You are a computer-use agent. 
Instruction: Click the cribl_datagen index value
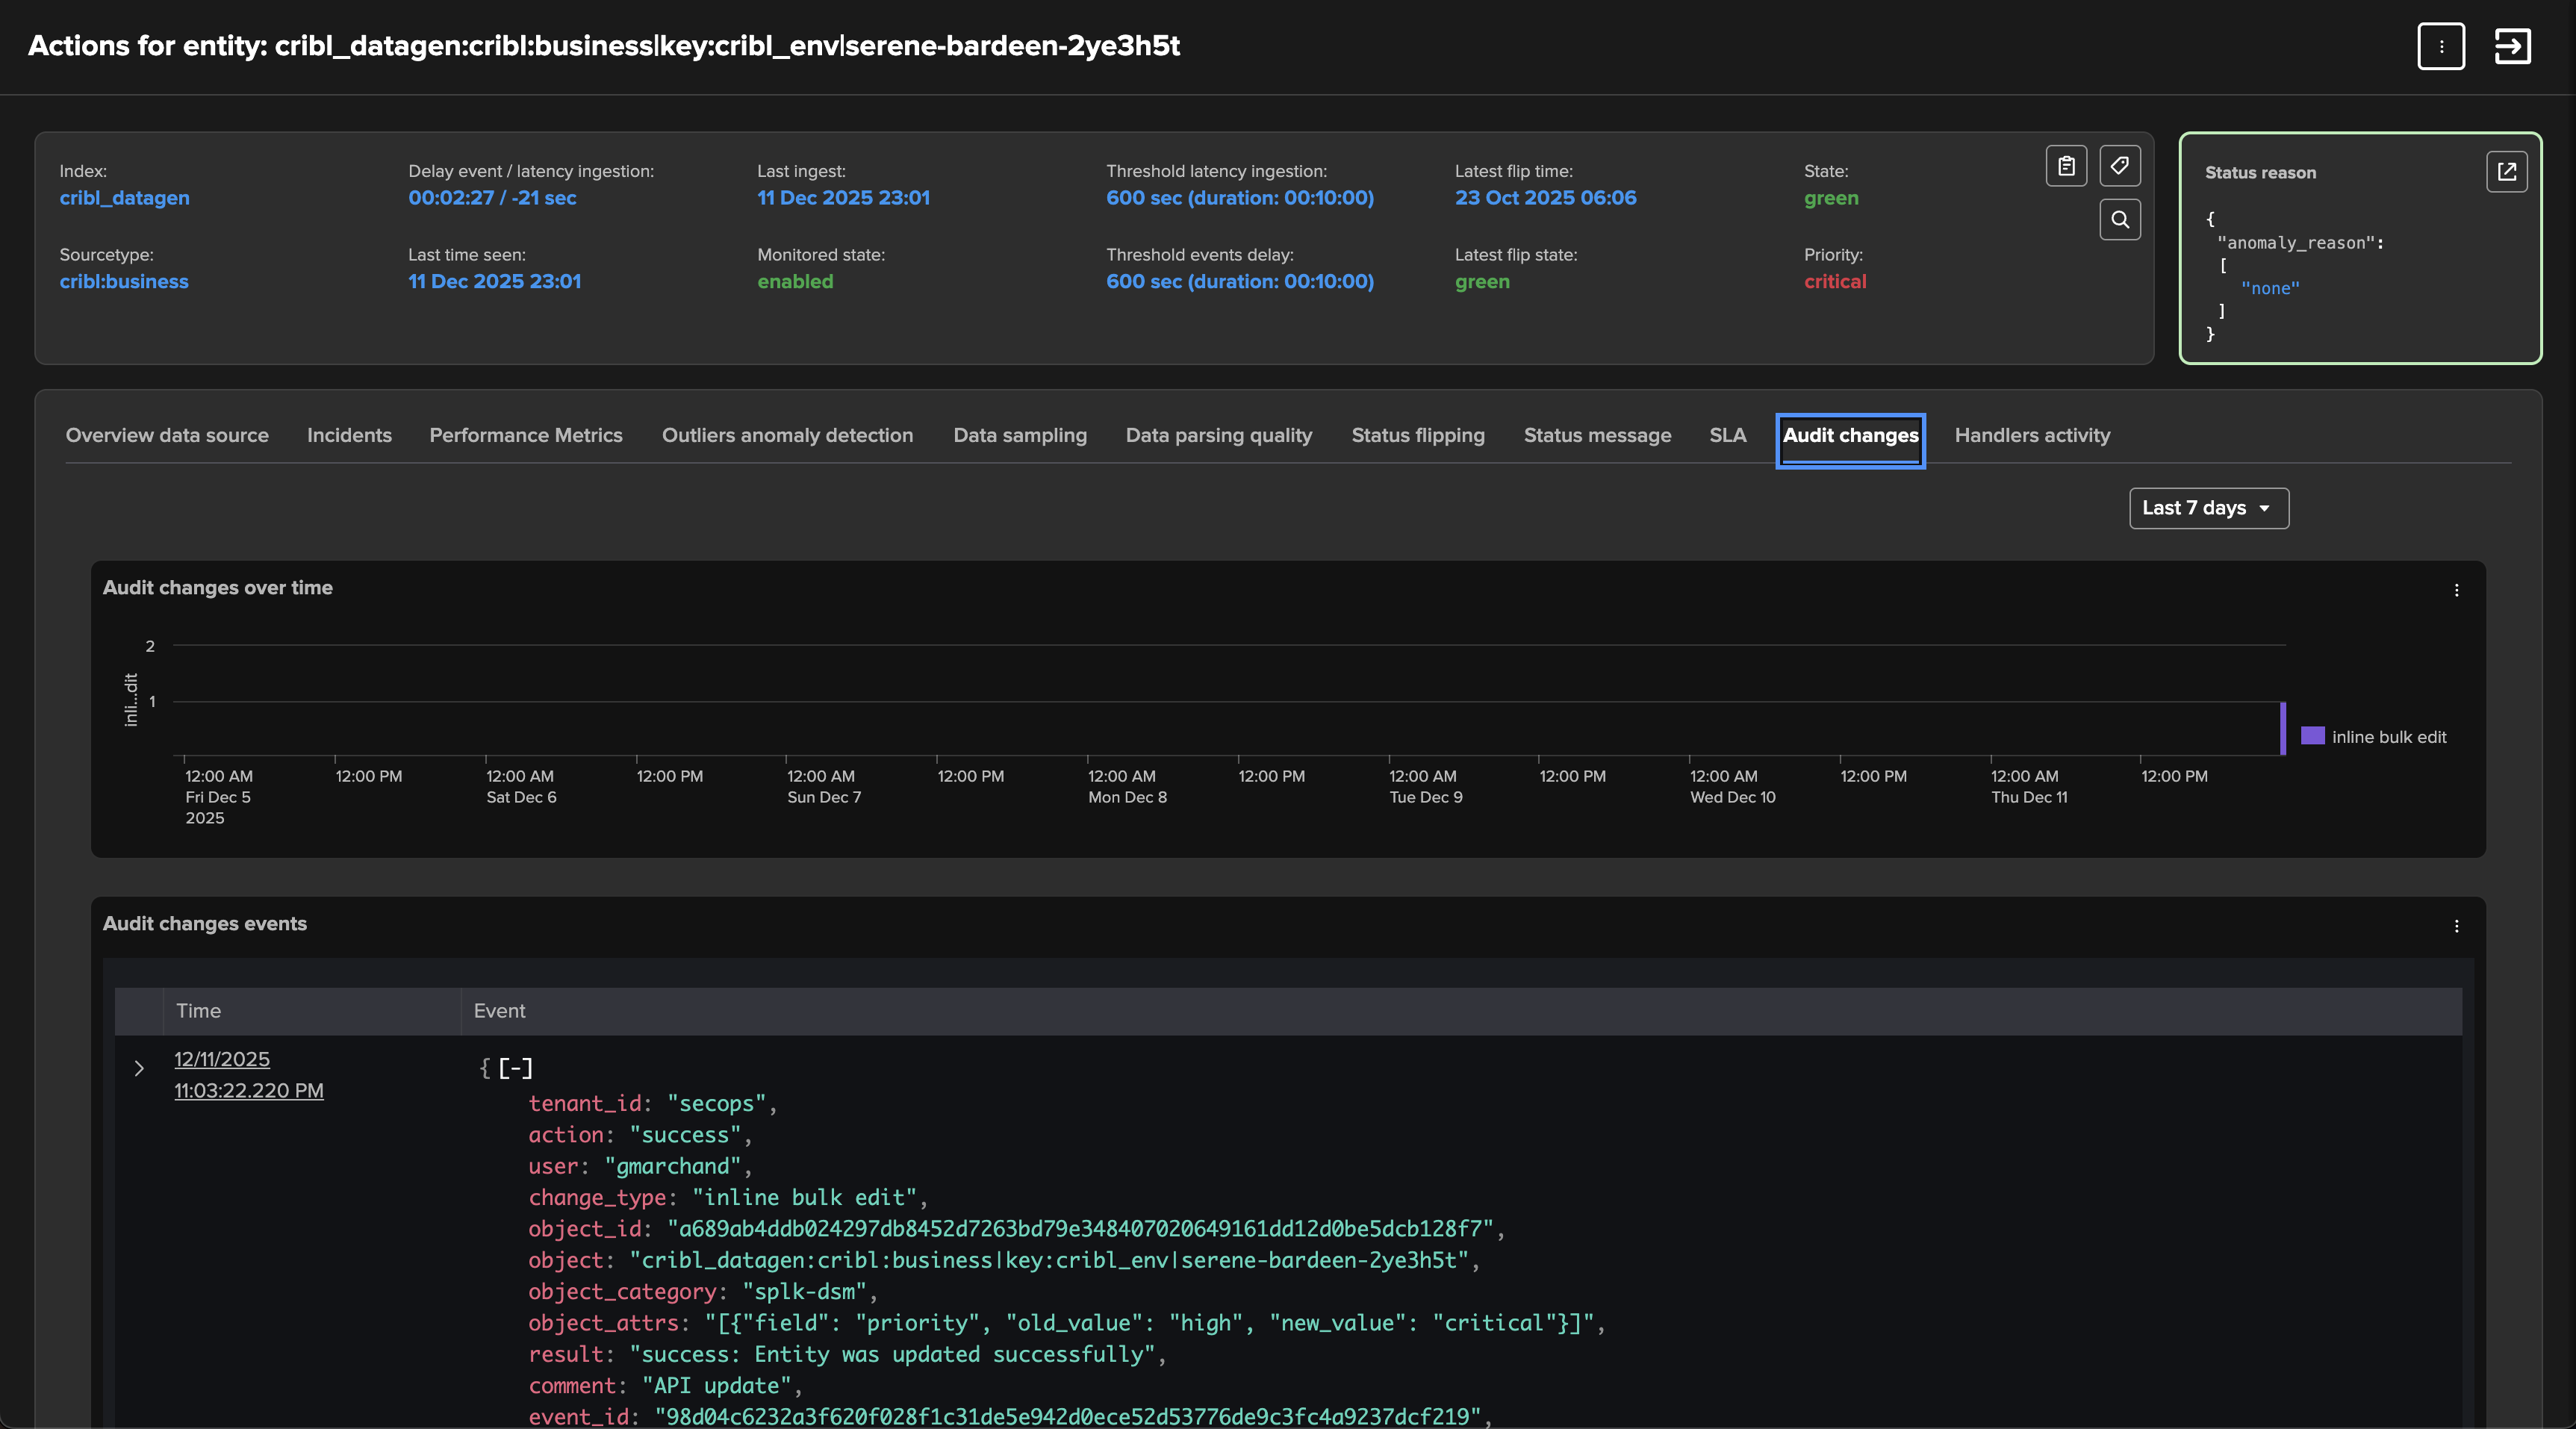point(124,198)
